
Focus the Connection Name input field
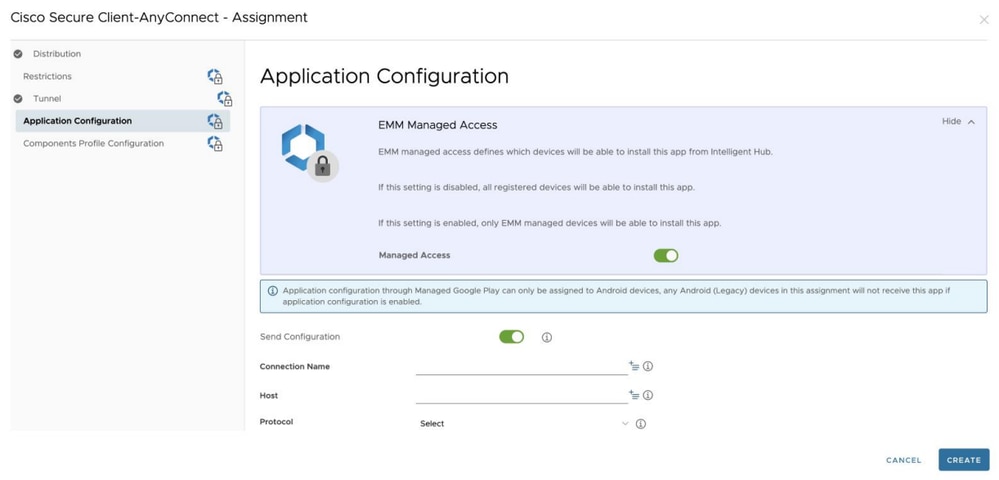(521, 367)
